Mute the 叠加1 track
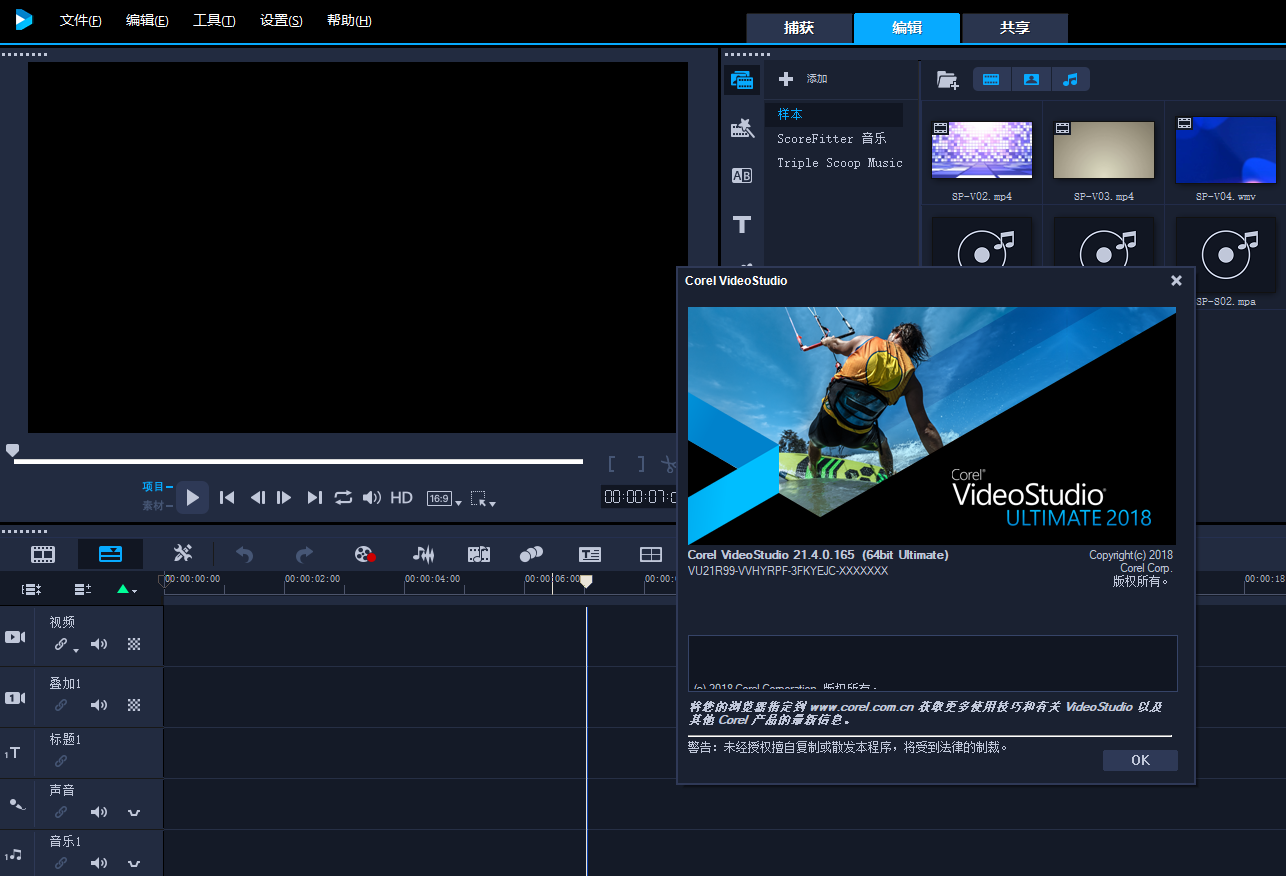The height and width of the screenshot is (876, 1286). coord(99,705)
